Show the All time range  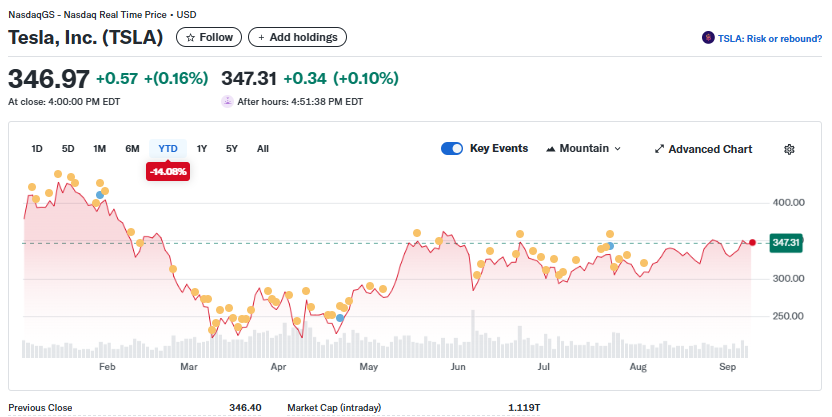[263, 149]
